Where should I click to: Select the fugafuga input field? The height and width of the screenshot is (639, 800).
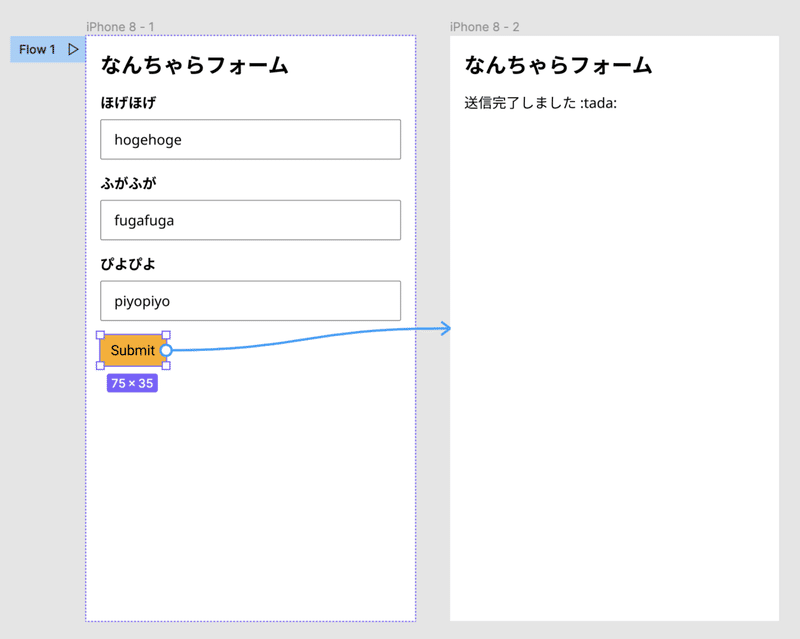point(250,220)
